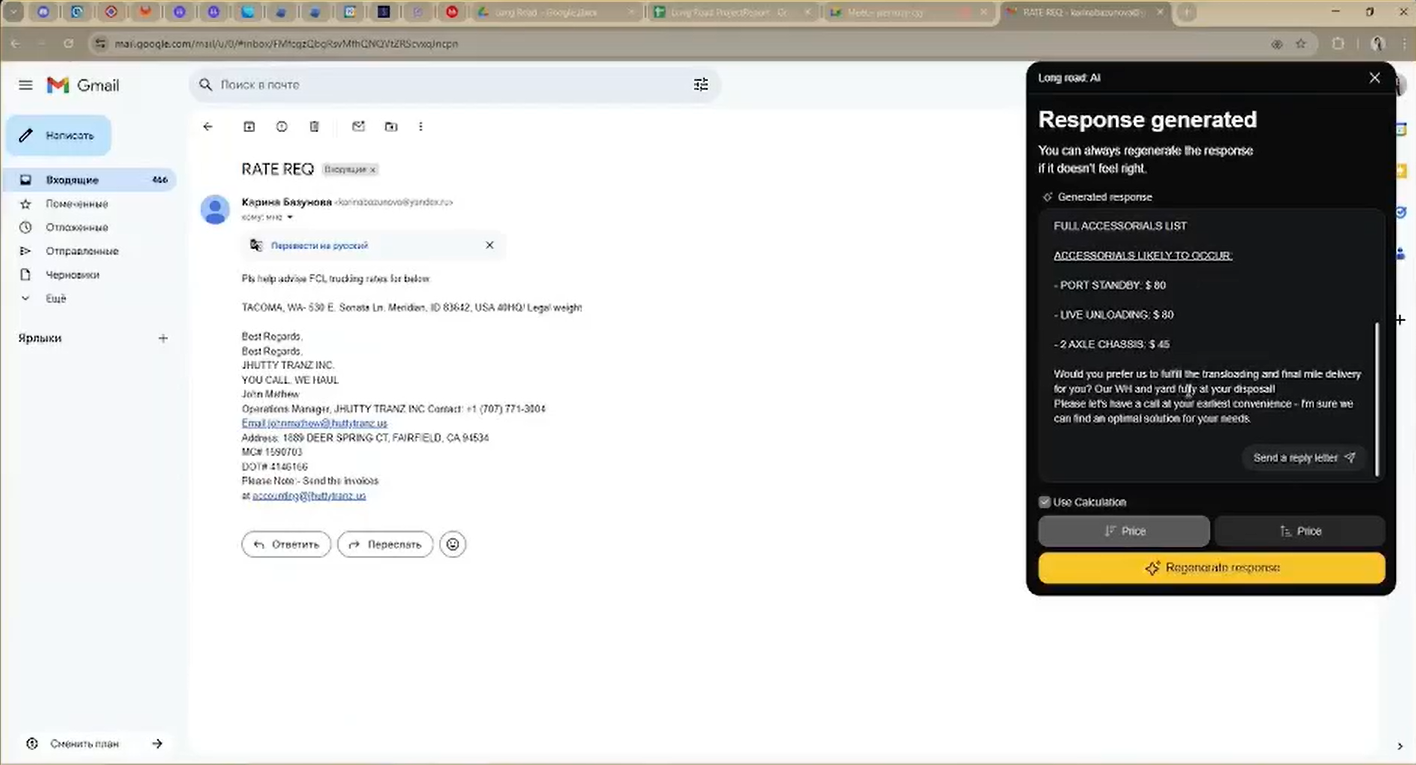Viewport: 1416px width, 765px height.
Task: Open the Отправленные sent folder
Action: tap(91, 251)
